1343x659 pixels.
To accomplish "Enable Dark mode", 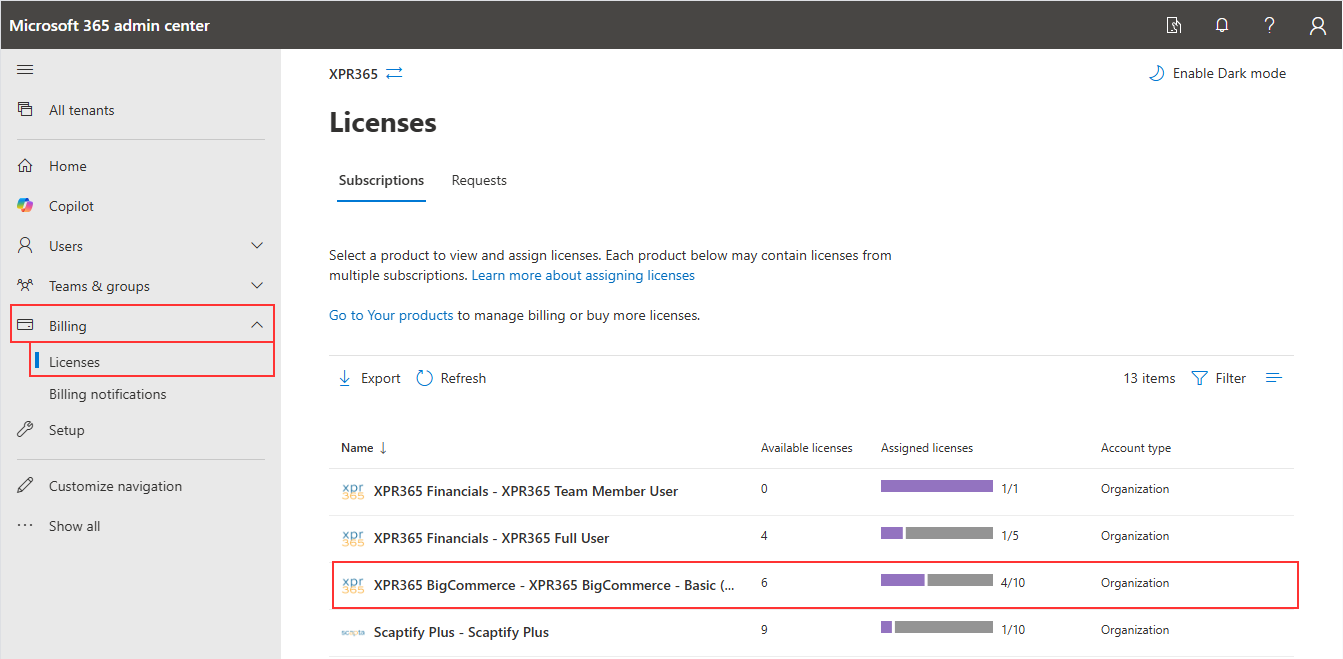I will 1217,72.
